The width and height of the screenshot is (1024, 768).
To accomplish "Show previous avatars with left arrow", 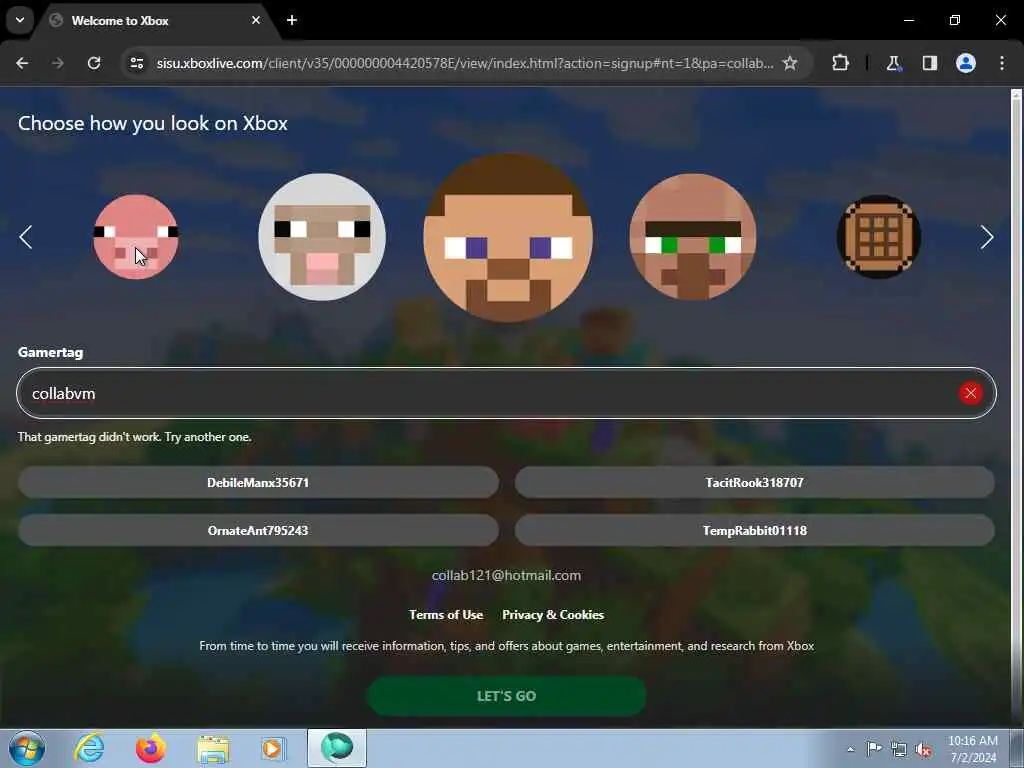I will click(25, 237).
